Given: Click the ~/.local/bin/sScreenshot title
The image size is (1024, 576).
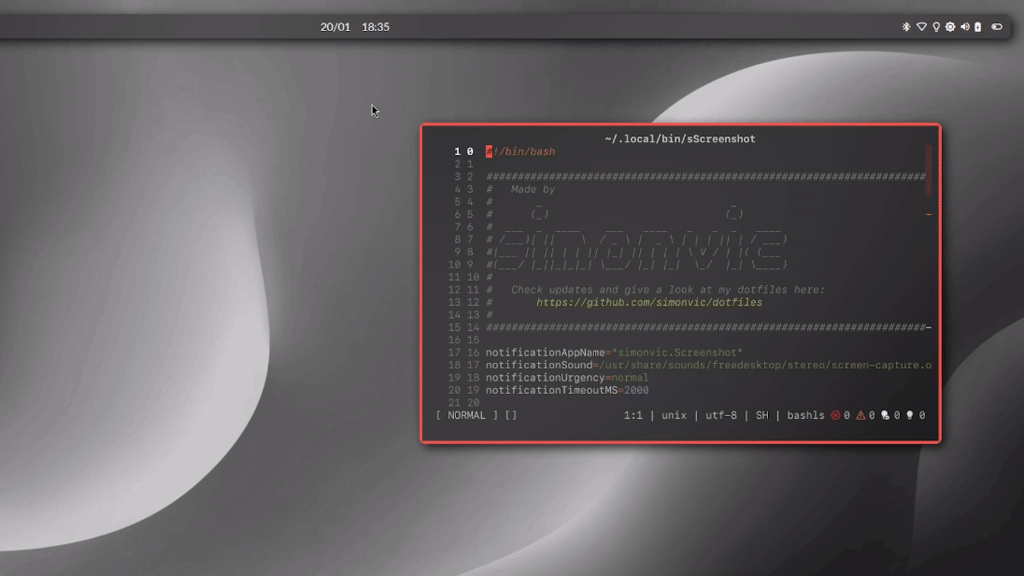Looking at the screenshot, I should click(x=680, y=139).
